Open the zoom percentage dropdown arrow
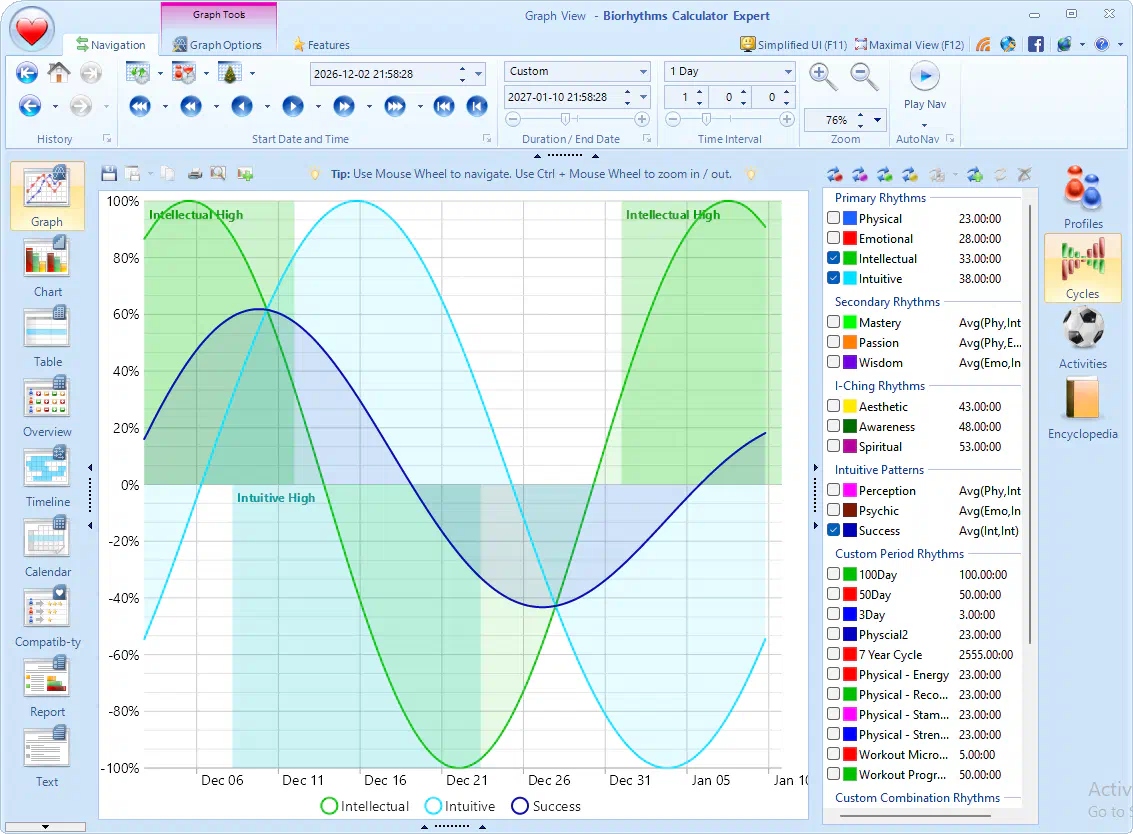The image size is (1133, 834). [x=877, y=120]
